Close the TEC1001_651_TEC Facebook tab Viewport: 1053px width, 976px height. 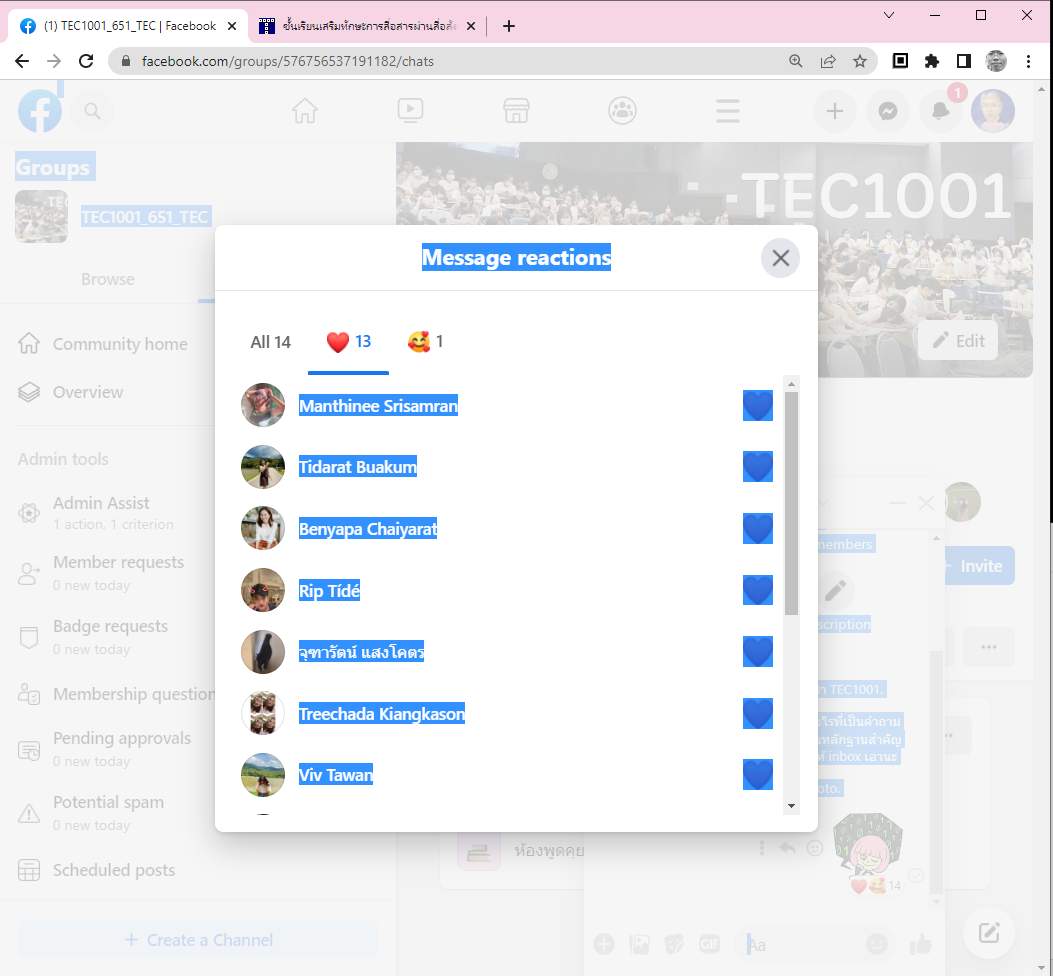click(232, 26)
